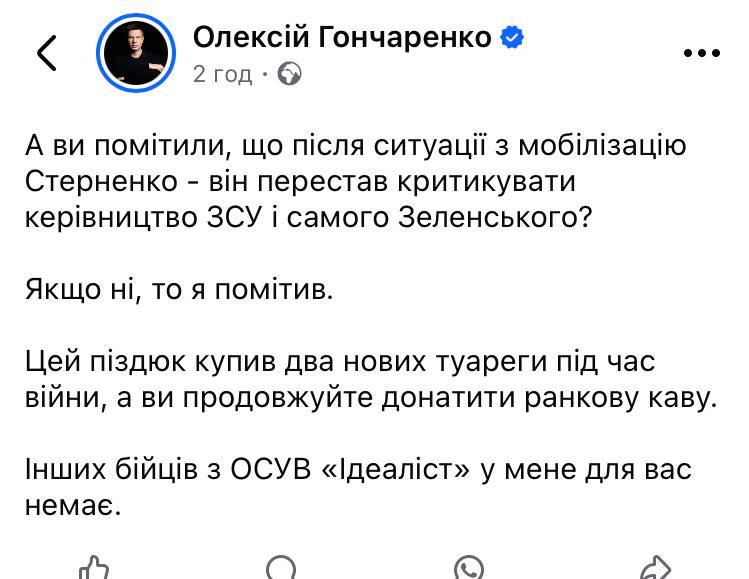This screenshot has height=579, width=749.
Task: Click the "2 год" post timestamp
Action: click(222, 74)
